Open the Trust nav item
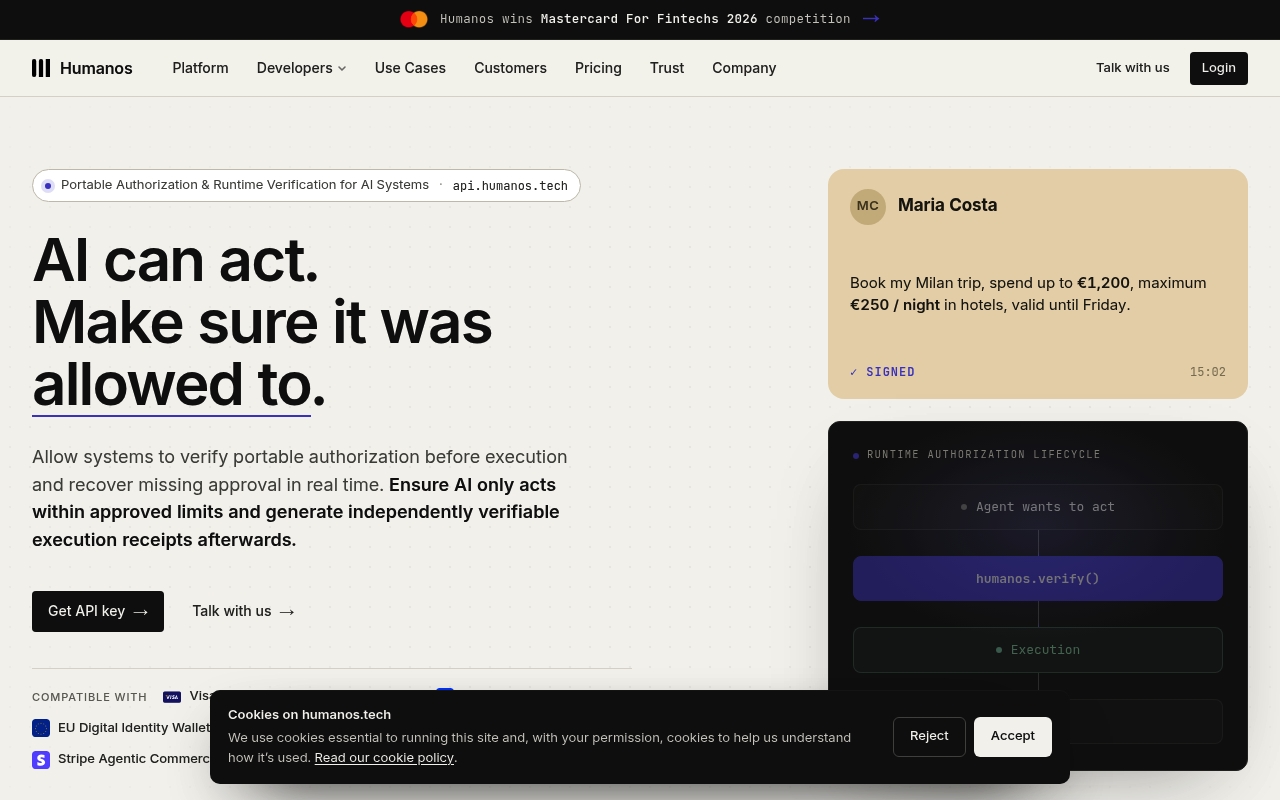 pyautogui.click(x=667, y=68)
